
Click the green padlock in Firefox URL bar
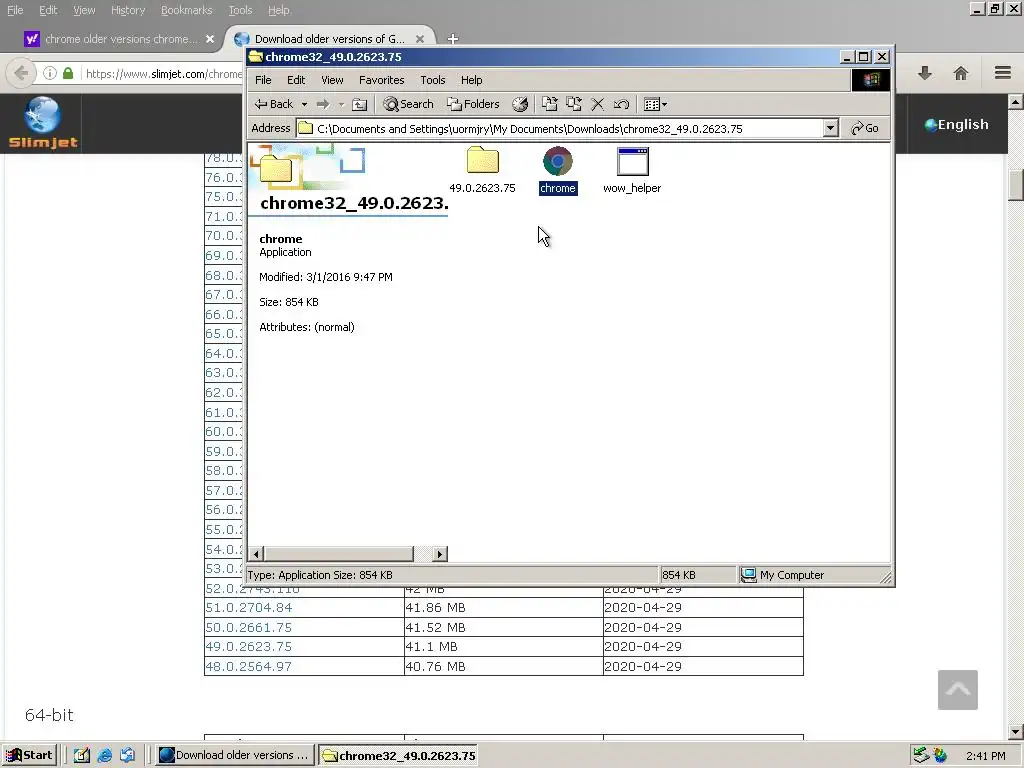[68, 73]
